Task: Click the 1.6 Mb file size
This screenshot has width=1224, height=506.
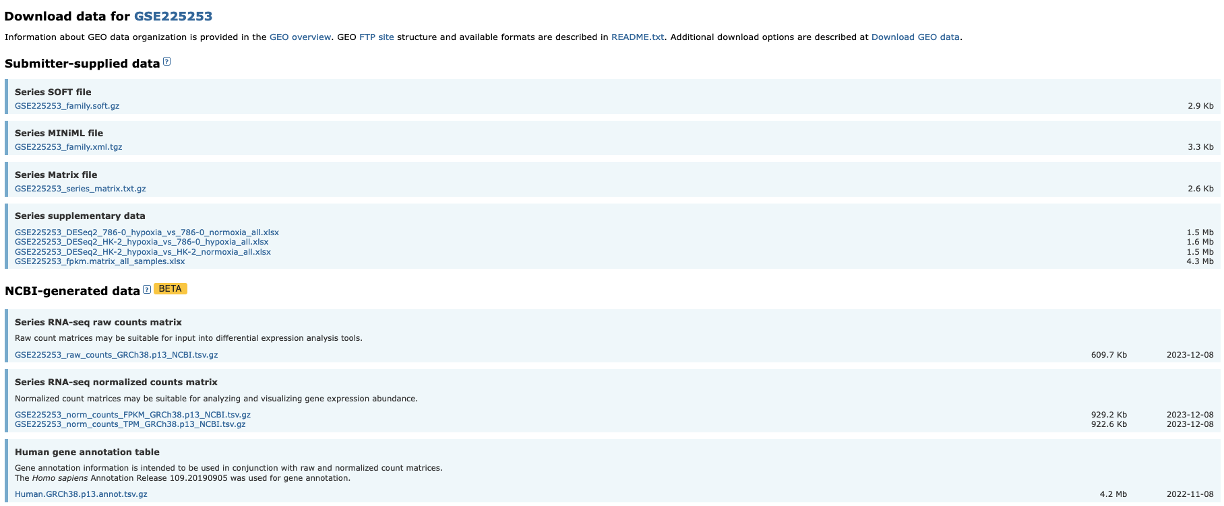Action: point(1200,242)
